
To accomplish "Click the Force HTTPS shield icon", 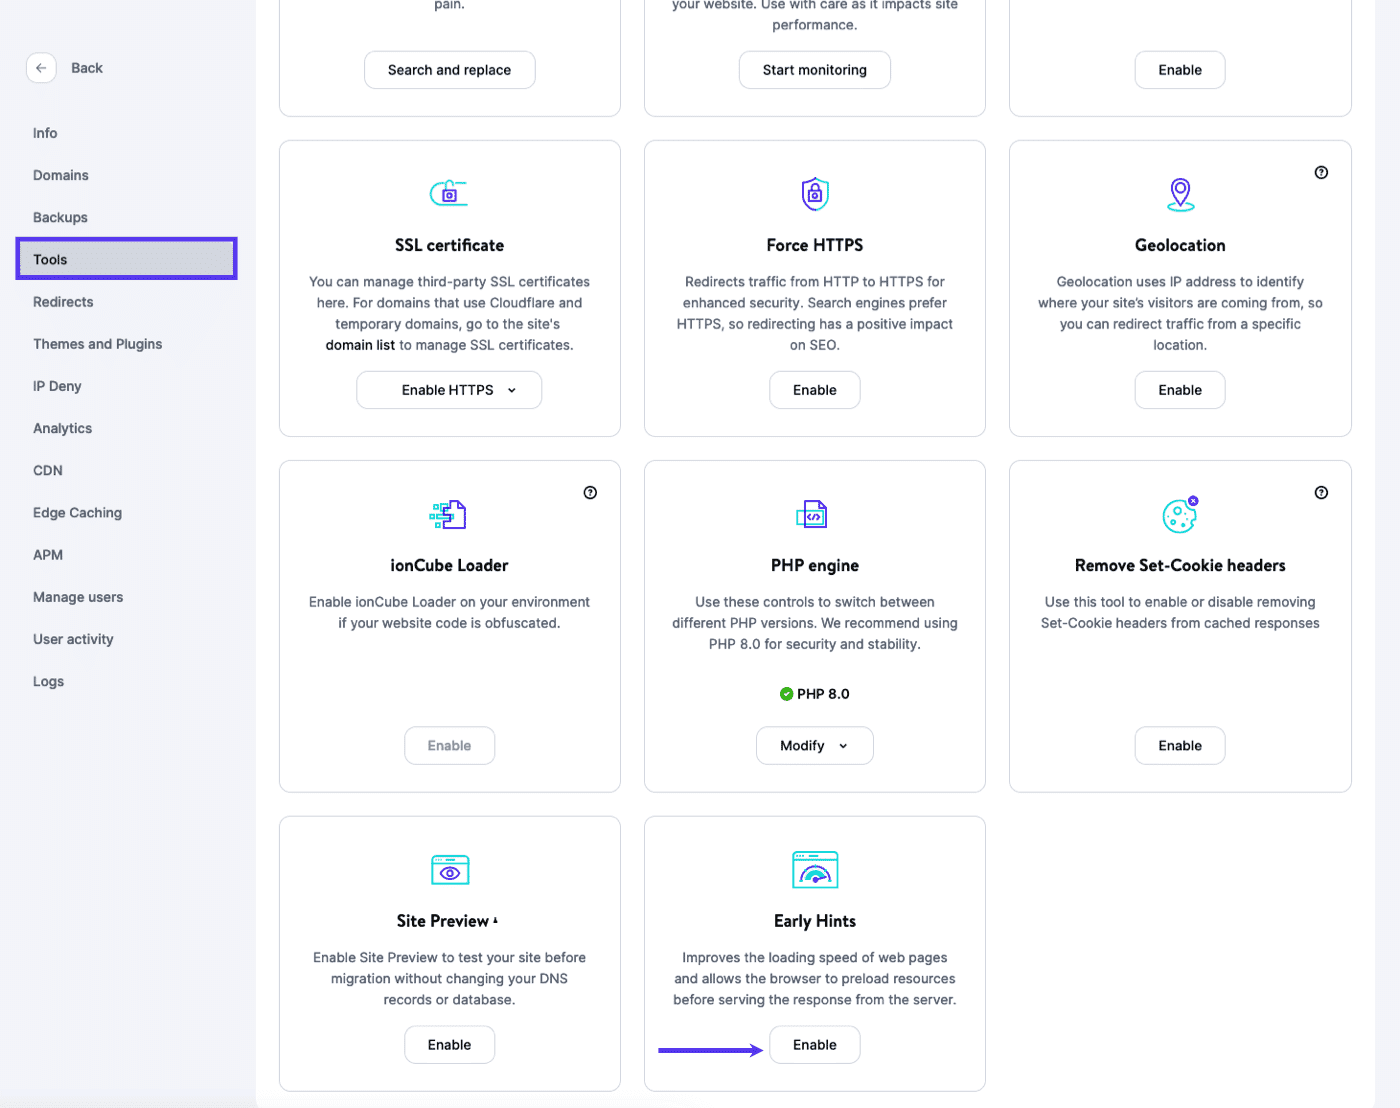I will [x=814, y=193].
